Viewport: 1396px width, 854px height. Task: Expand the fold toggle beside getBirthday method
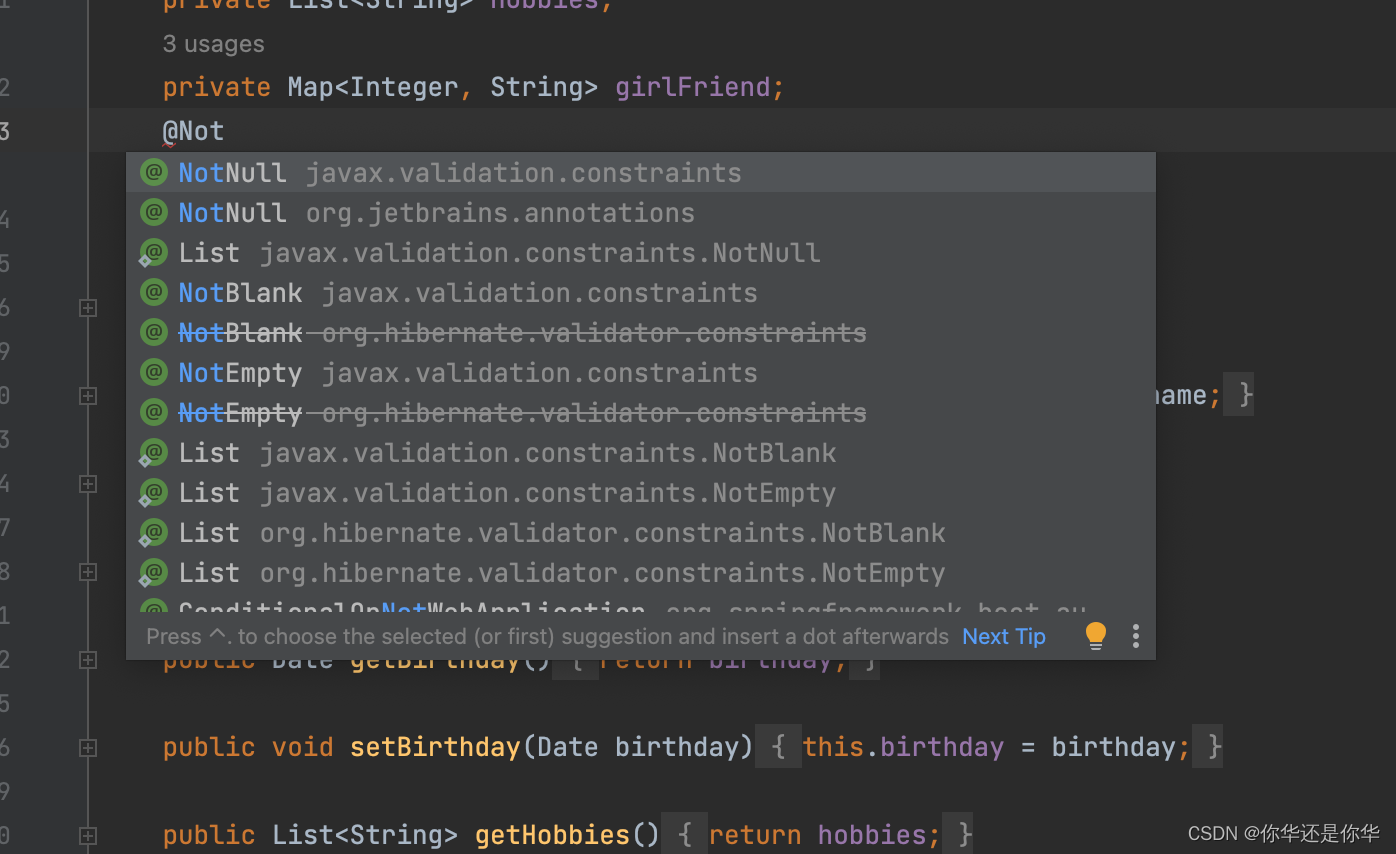click(88, 660)
